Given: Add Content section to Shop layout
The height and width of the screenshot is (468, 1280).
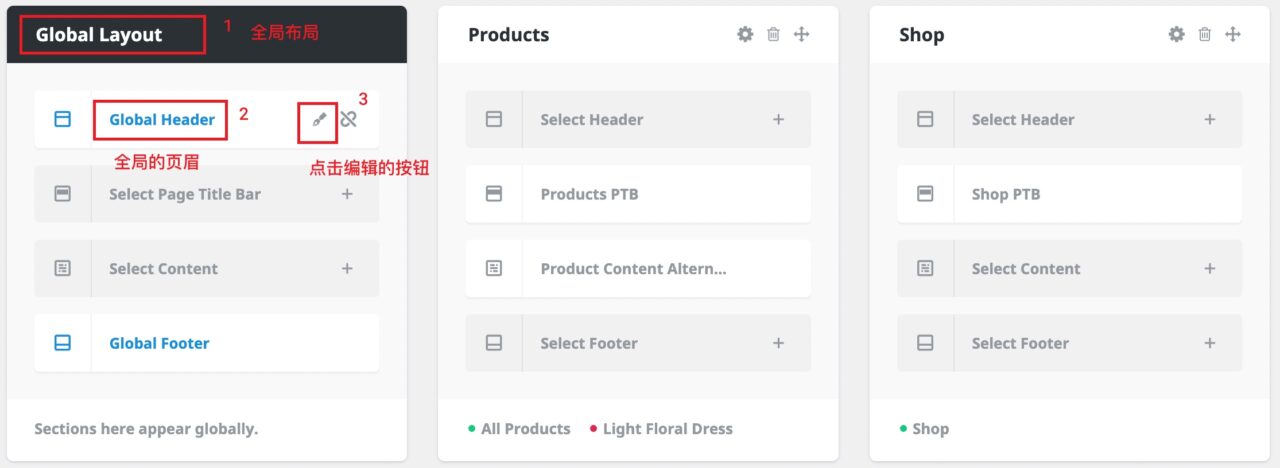Looking at the screenshot, I should [1209, 268].
